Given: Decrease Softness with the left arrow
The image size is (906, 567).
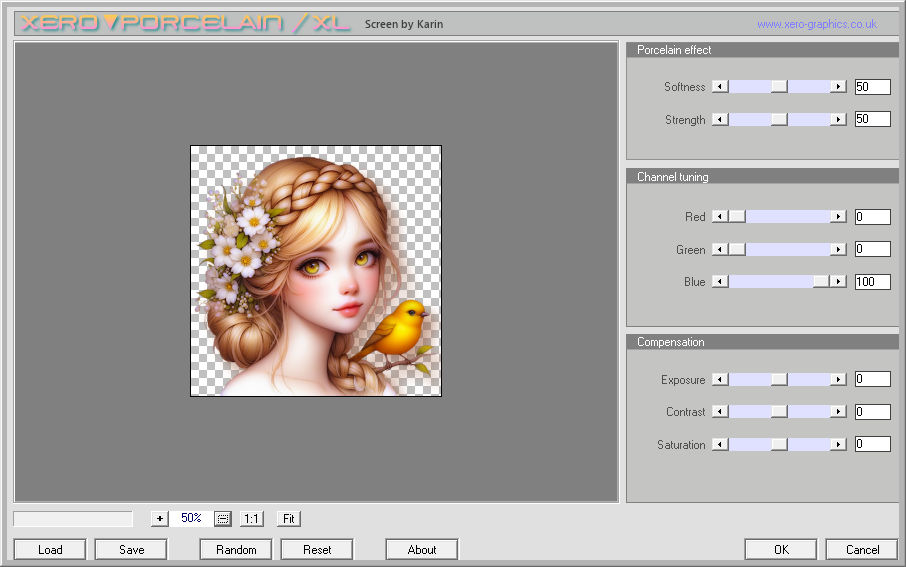Looking at the screenshot, I should [719, 87].
